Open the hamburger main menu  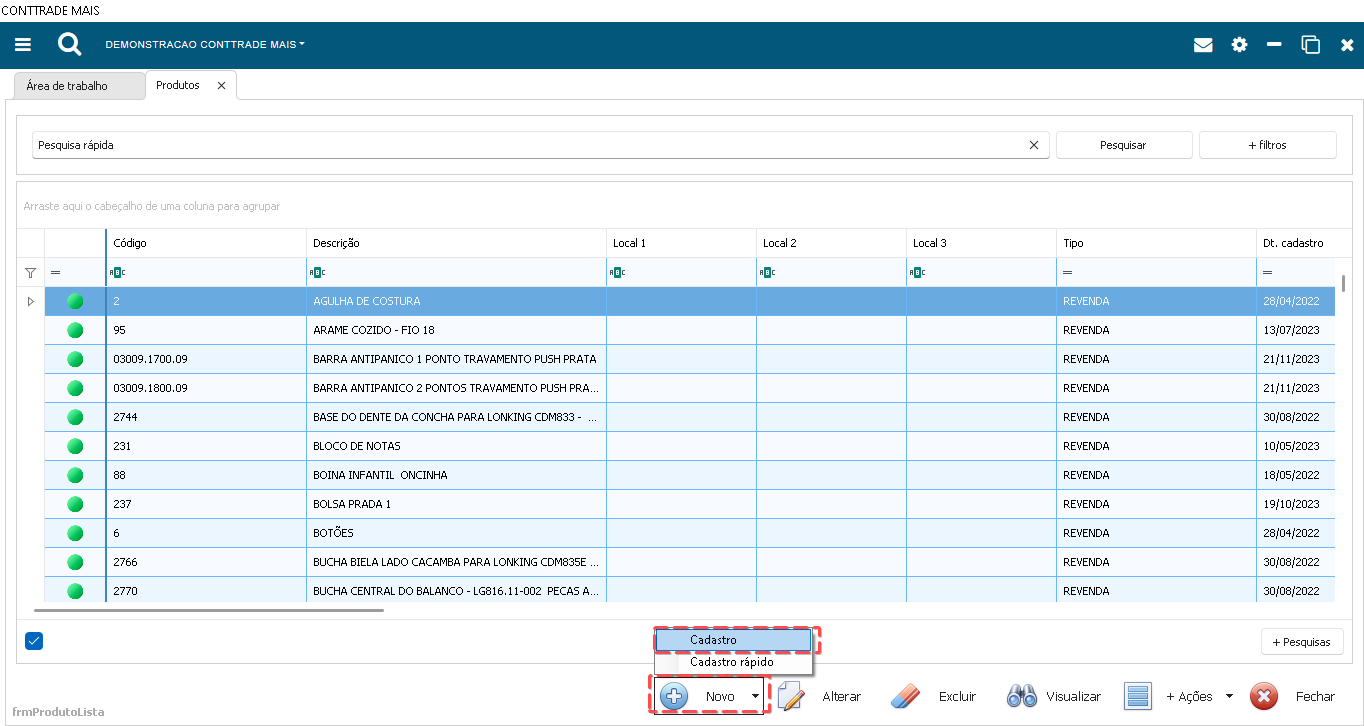(x=23, y=45)
